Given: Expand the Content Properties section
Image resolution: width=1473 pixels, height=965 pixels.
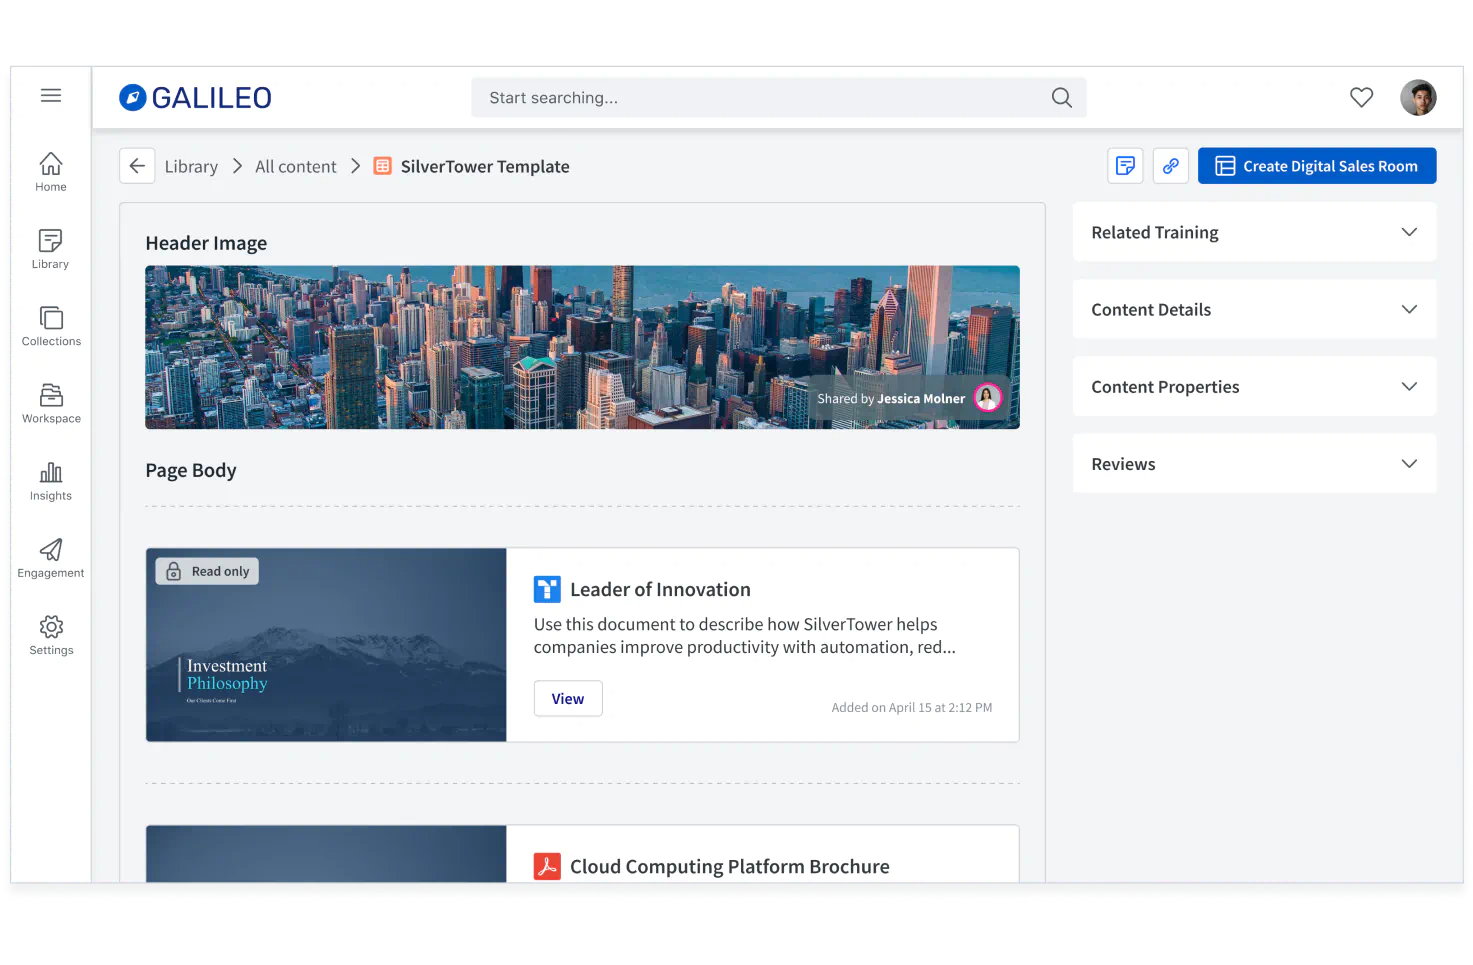Looking at the screenshot, I should click(1254, 386).
